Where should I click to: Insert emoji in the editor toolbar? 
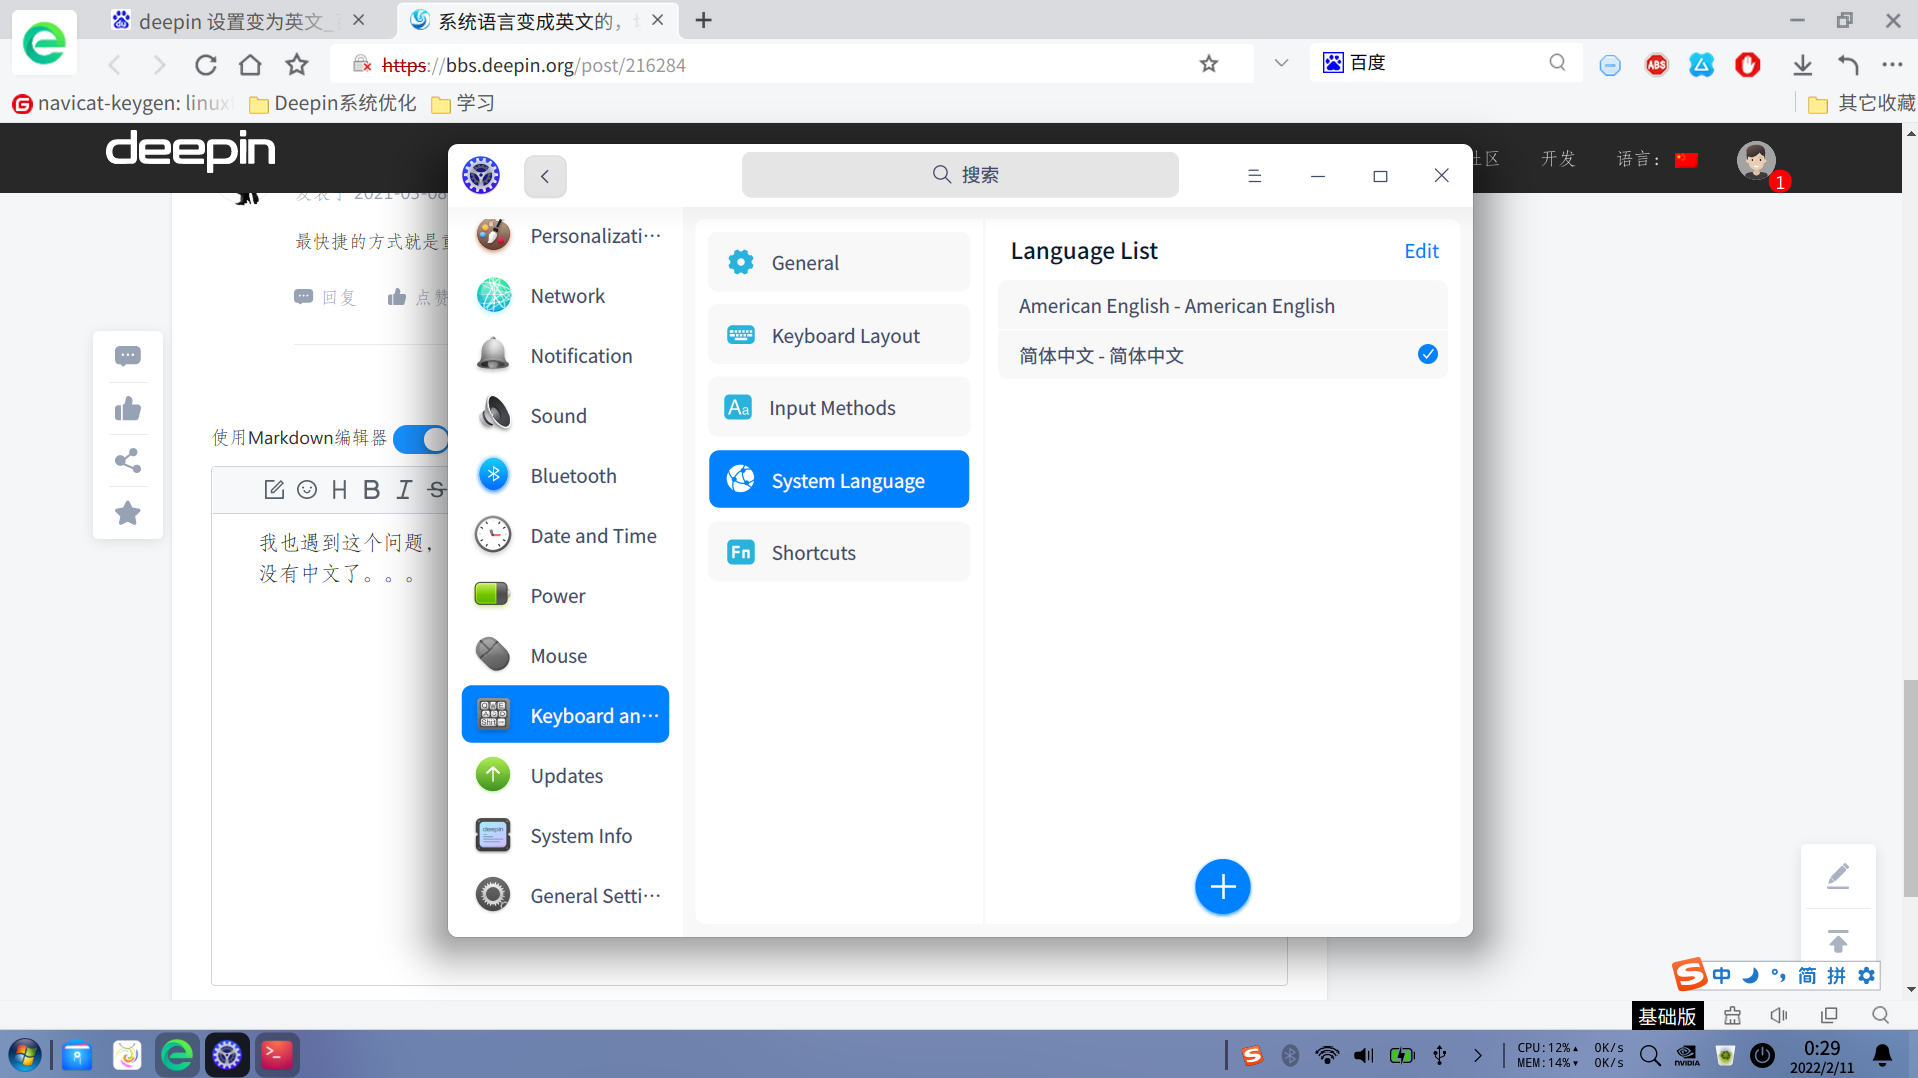307,489
